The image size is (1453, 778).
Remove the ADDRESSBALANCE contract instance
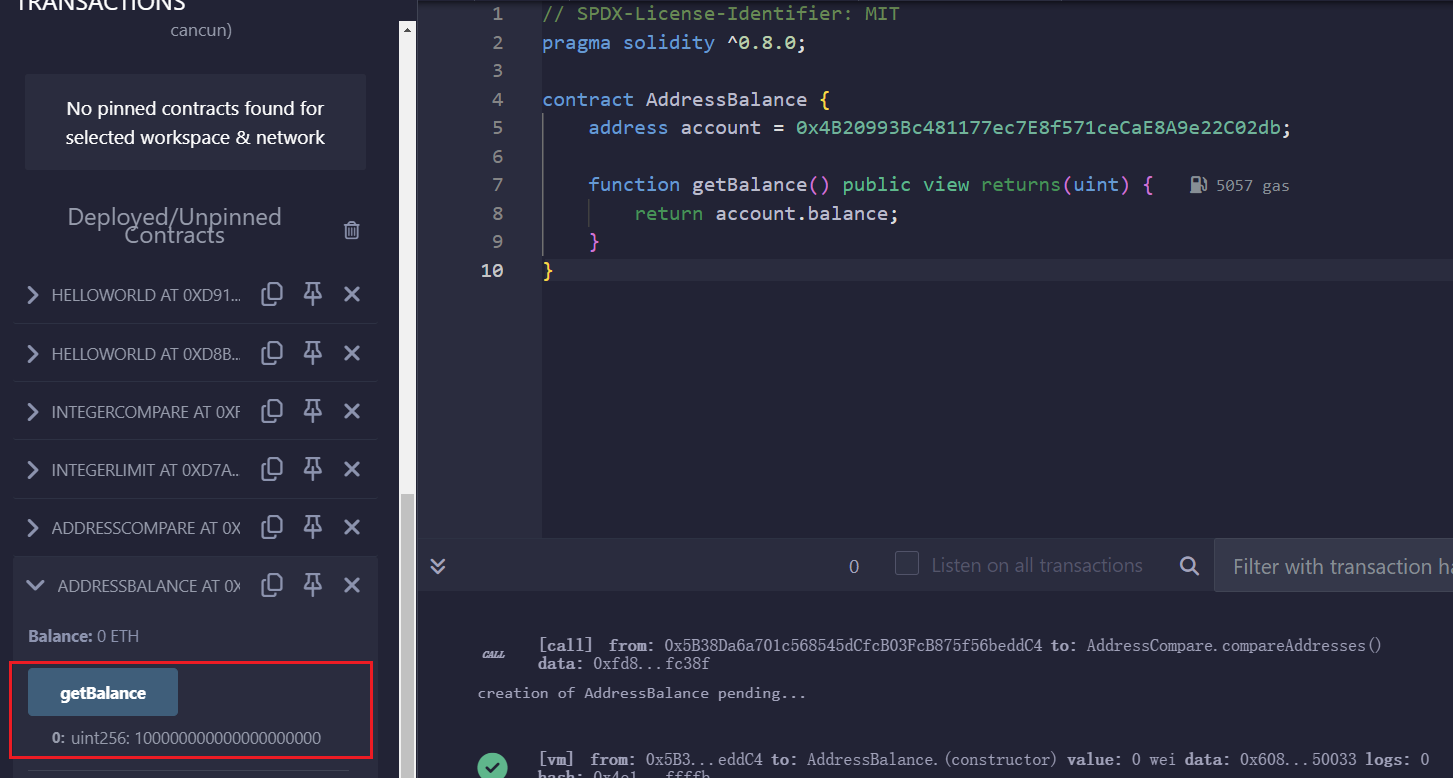[352, 585]
